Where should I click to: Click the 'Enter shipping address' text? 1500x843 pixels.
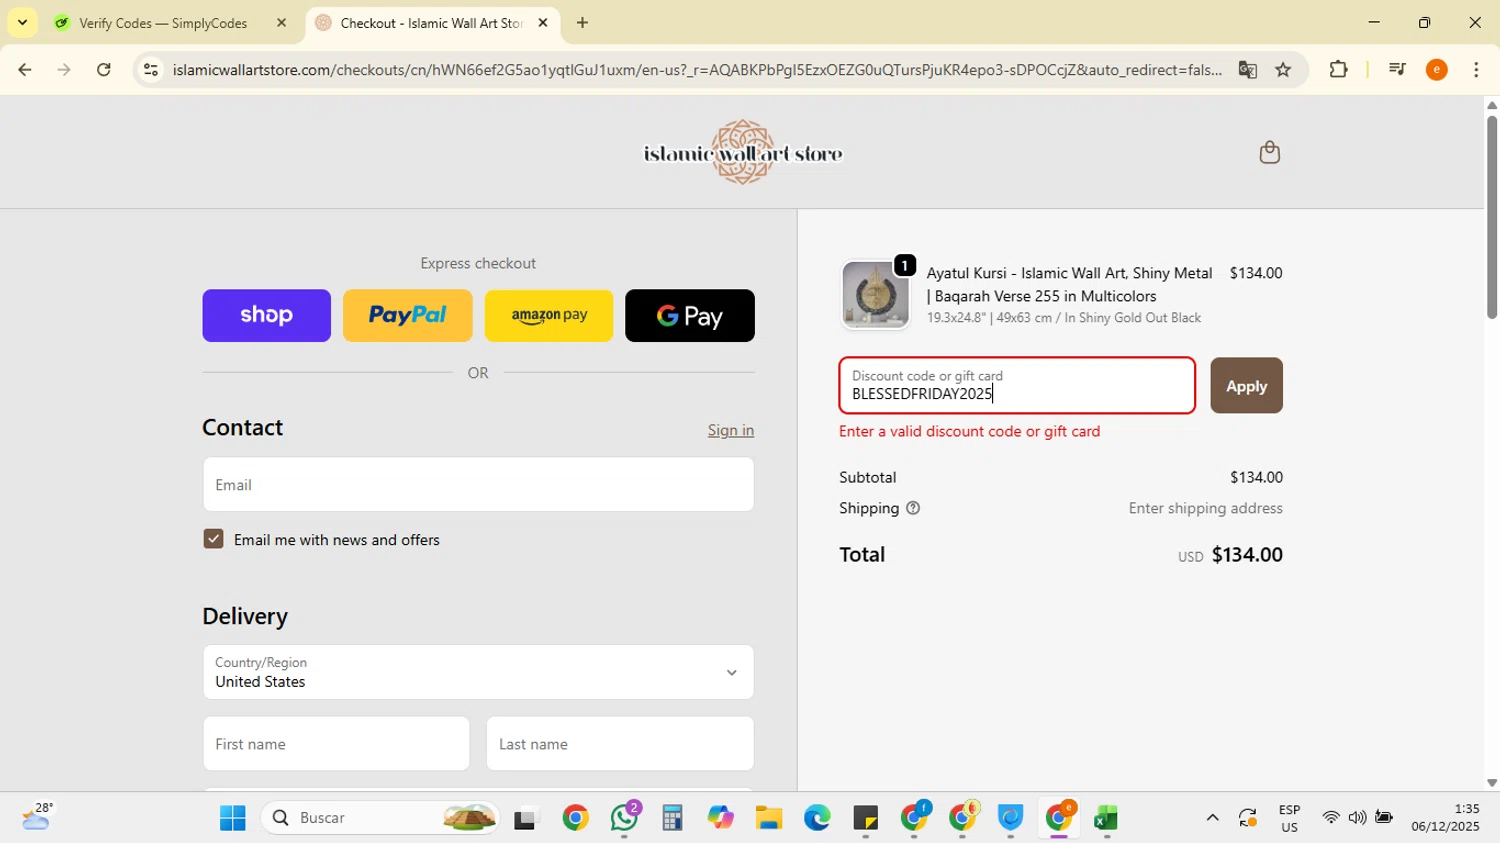1205,508
